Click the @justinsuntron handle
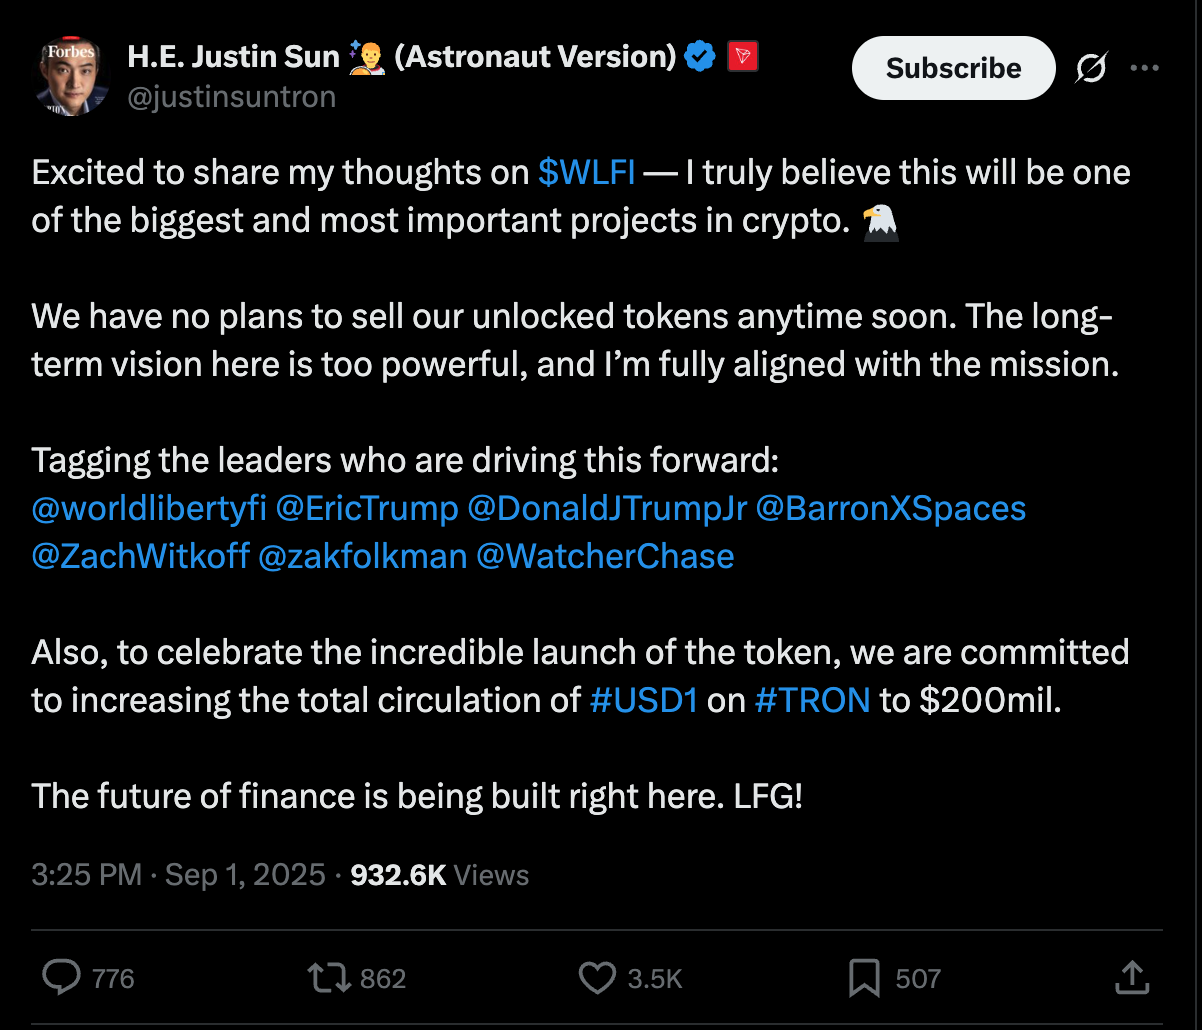This screenshot has width=1202, height=1030. coord(232,96)
